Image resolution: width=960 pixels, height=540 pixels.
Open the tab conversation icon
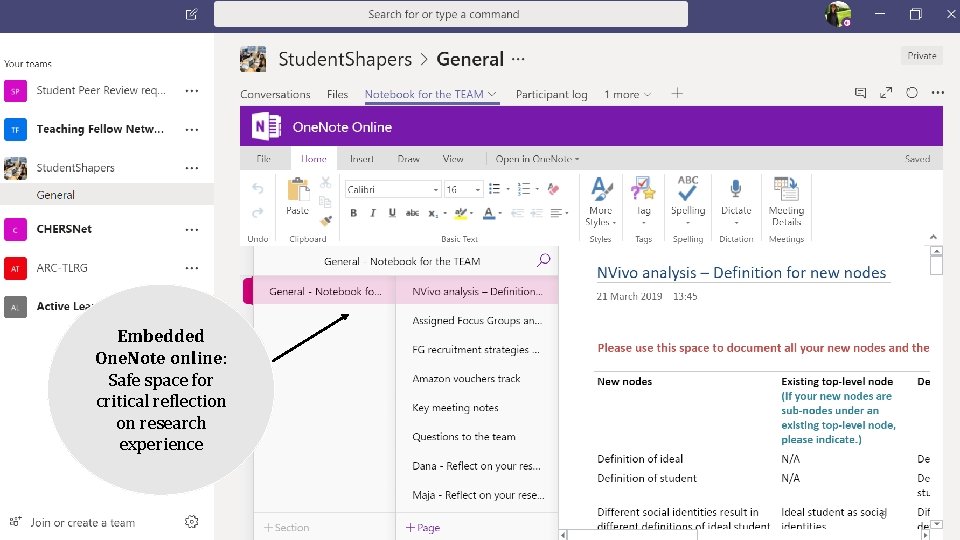click(860, 93)
